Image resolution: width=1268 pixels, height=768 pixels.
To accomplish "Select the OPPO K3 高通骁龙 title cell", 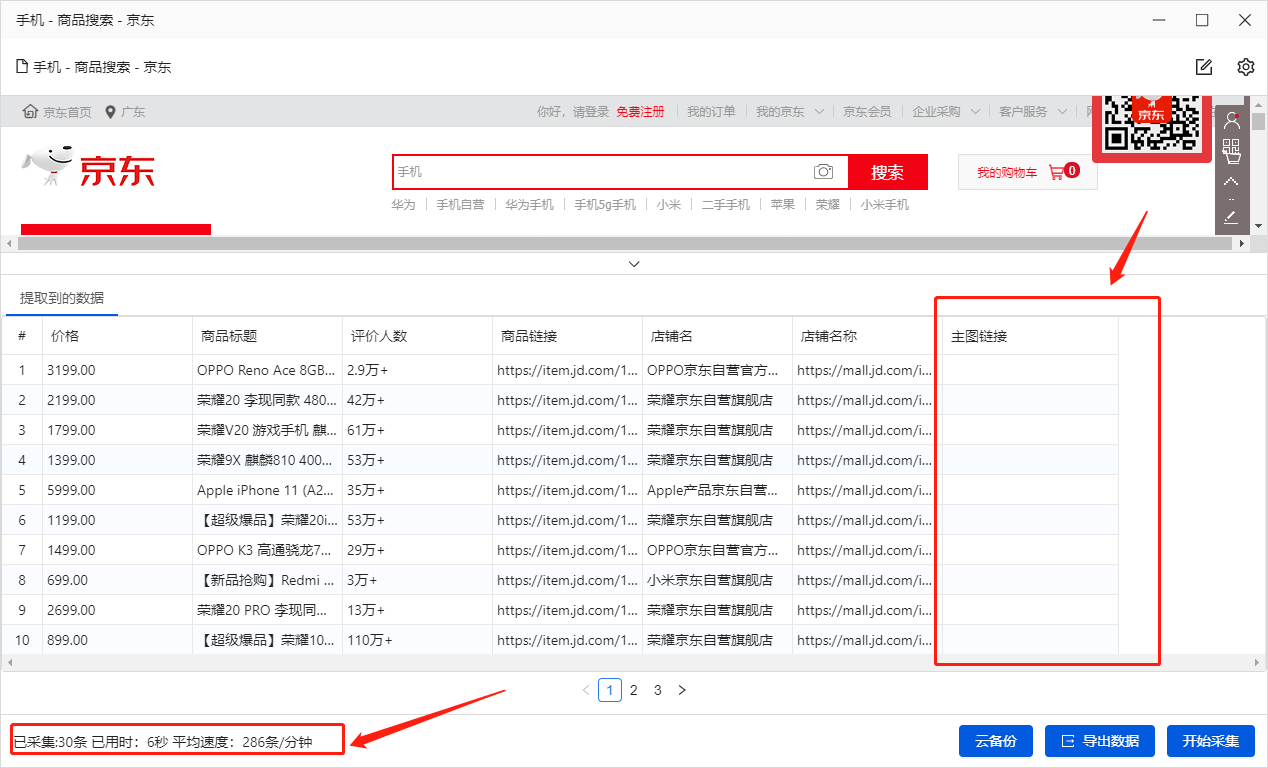I will click(x=267, y=550).
